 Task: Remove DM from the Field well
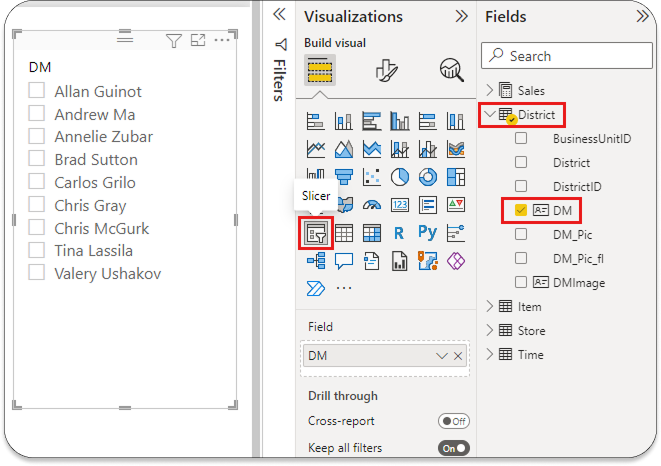click(x=458, y=356)
